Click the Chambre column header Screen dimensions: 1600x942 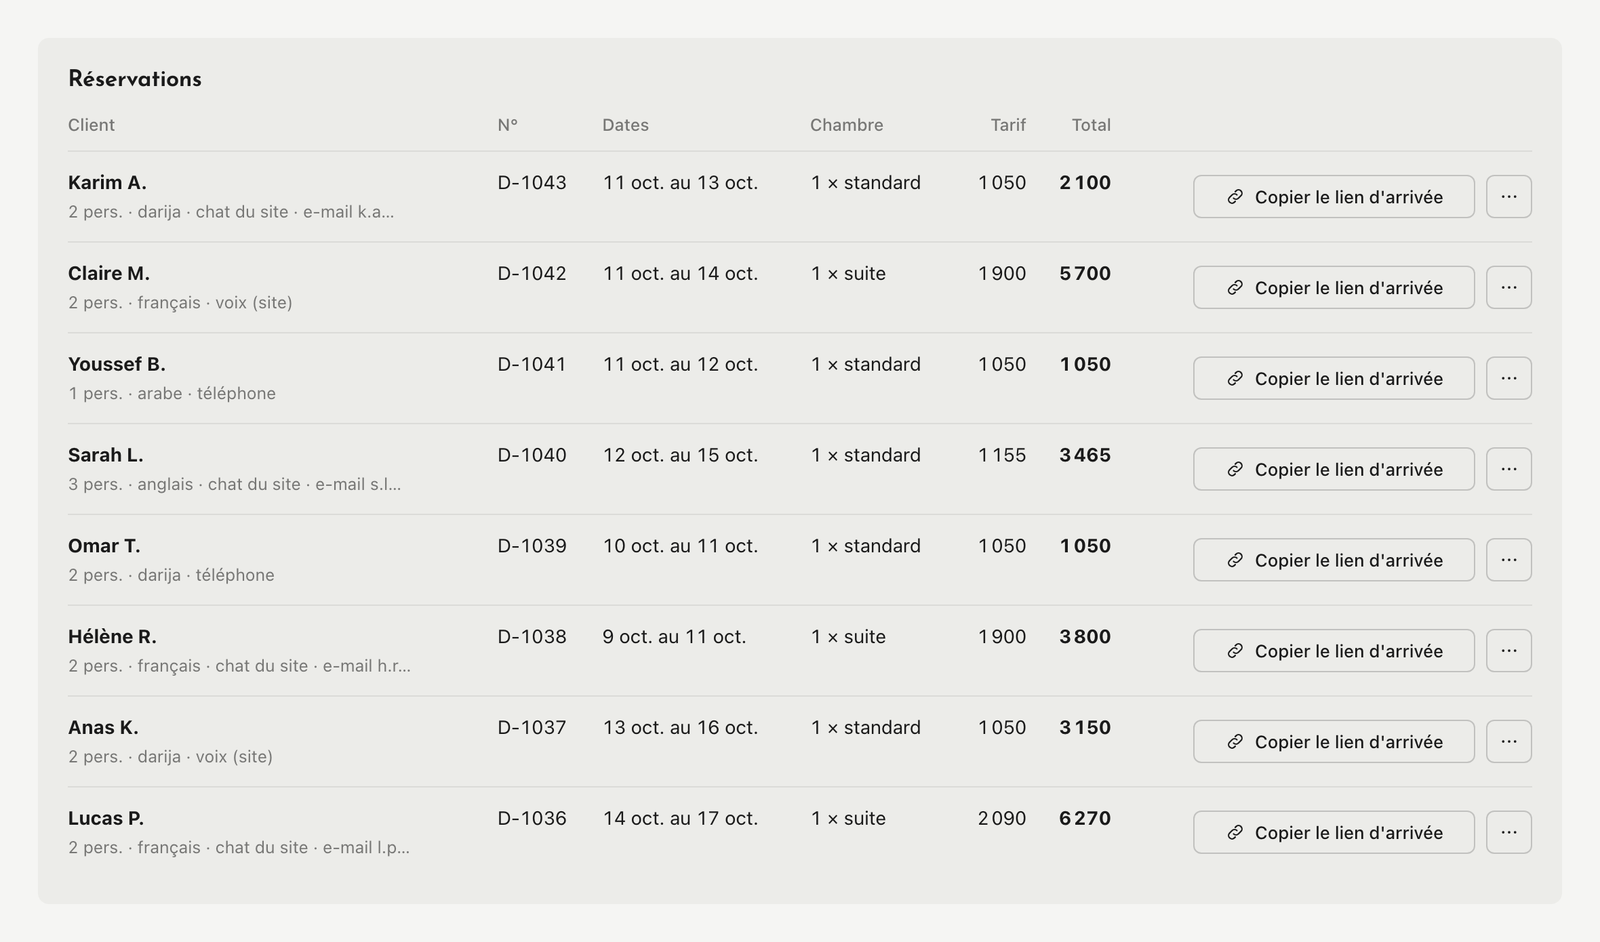click(847, 125)
